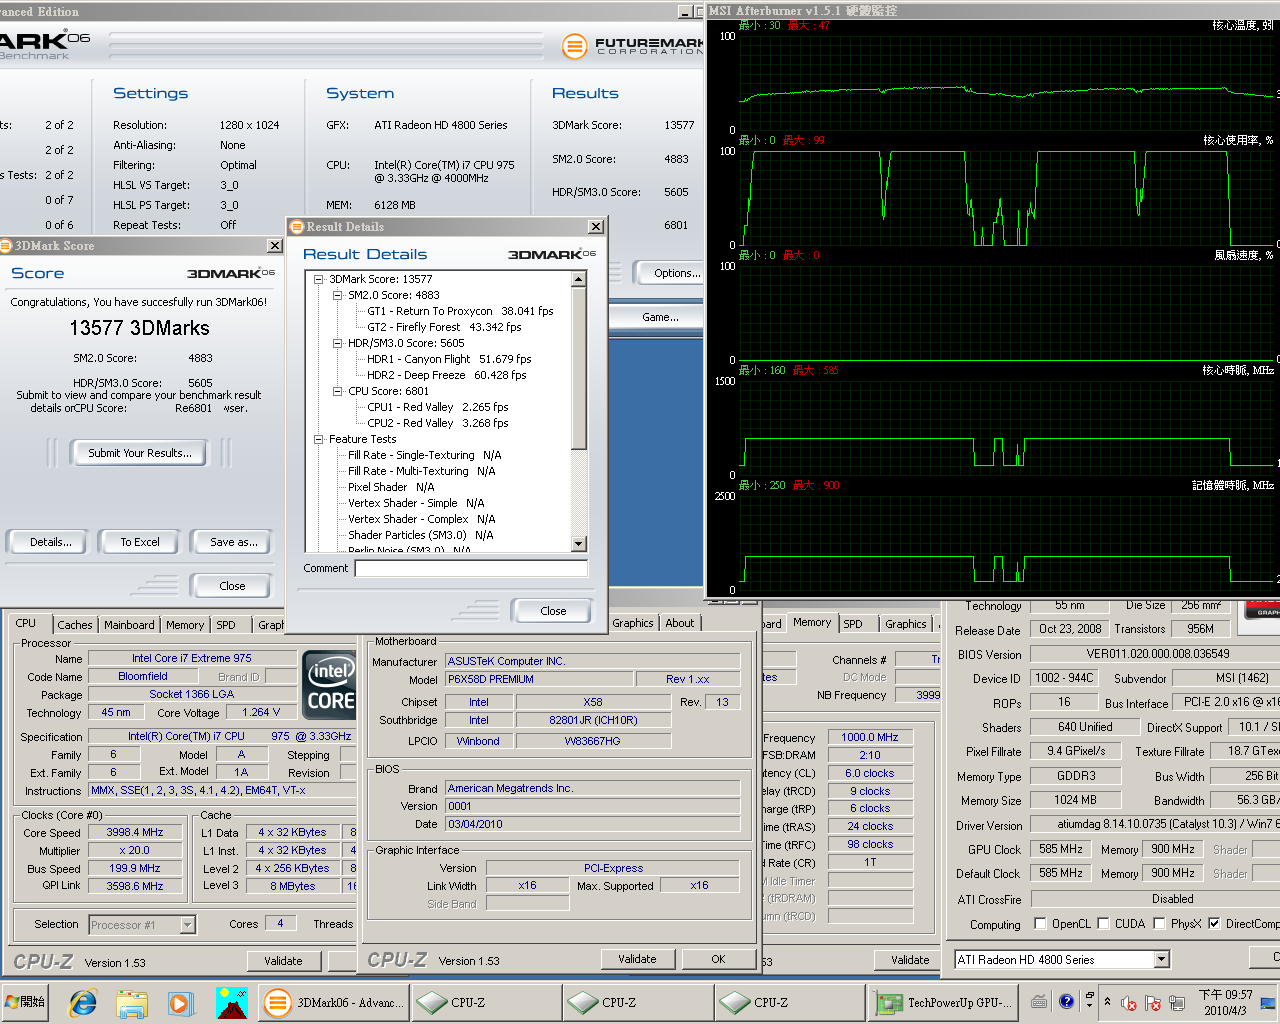Screen dimensions: 1280x1024
Task: Collapse the SM2.0 Score tree node
Action: point(338,295)
